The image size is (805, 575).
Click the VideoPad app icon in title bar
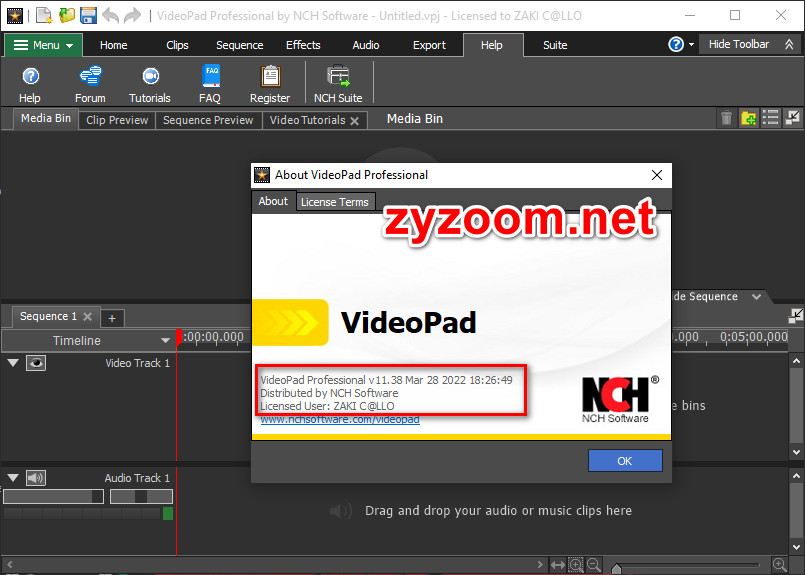[x=14, y=15]
